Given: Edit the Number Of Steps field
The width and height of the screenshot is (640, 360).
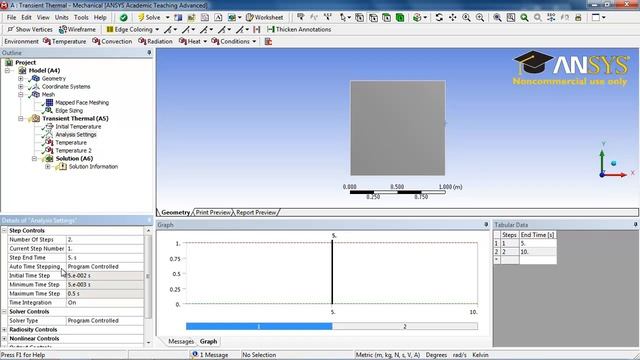Looking at the screenshot, I should (105, 240).
